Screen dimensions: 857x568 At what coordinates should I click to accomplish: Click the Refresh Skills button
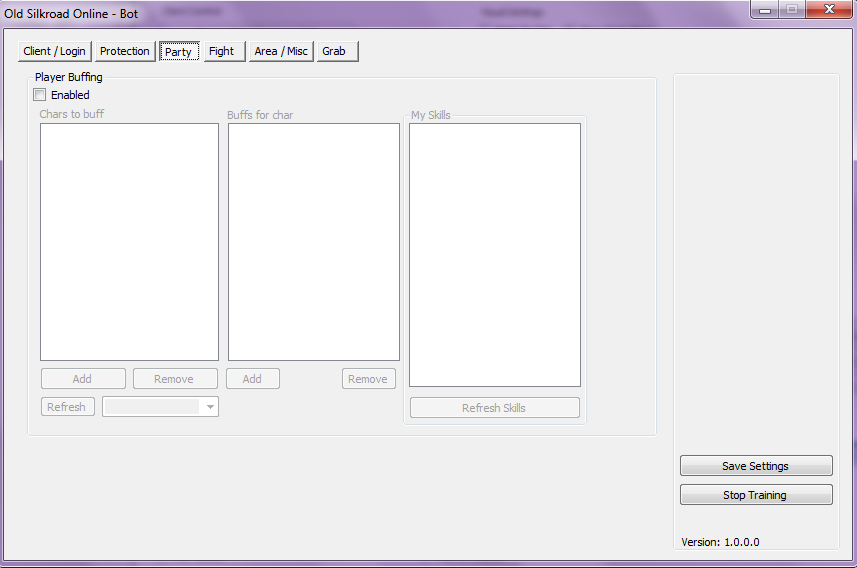click(495, 408)
